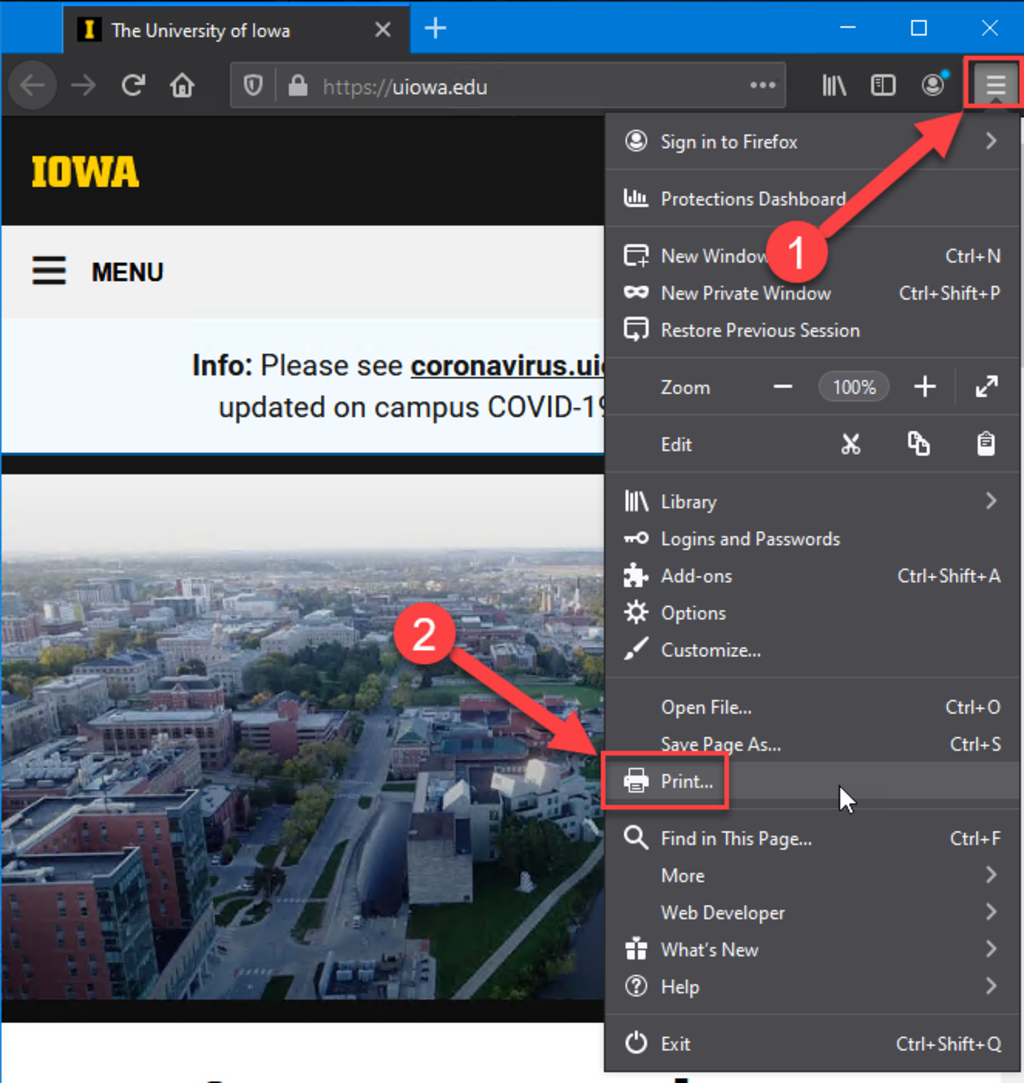Enter fullscreen mode via the Zoom row arrows
The width and height of the screenshot is (1024, 1083).
[x=987, y=386]
